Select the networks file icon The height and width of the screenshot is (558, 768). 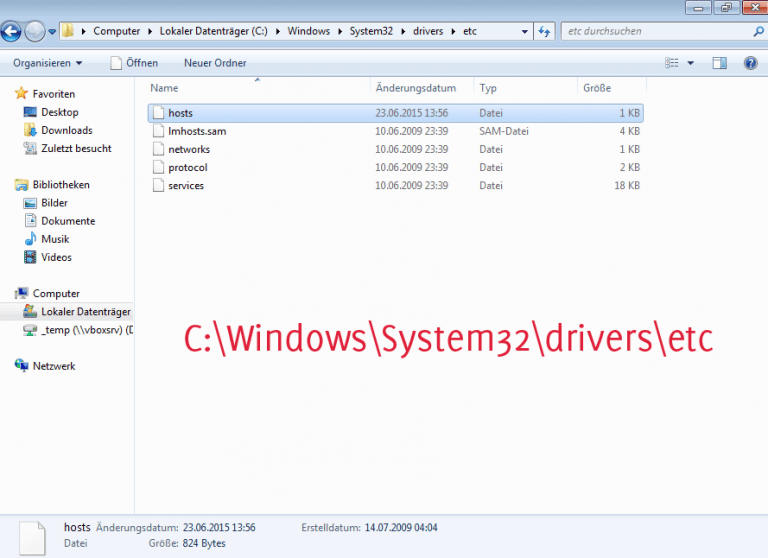click(158, 149)
